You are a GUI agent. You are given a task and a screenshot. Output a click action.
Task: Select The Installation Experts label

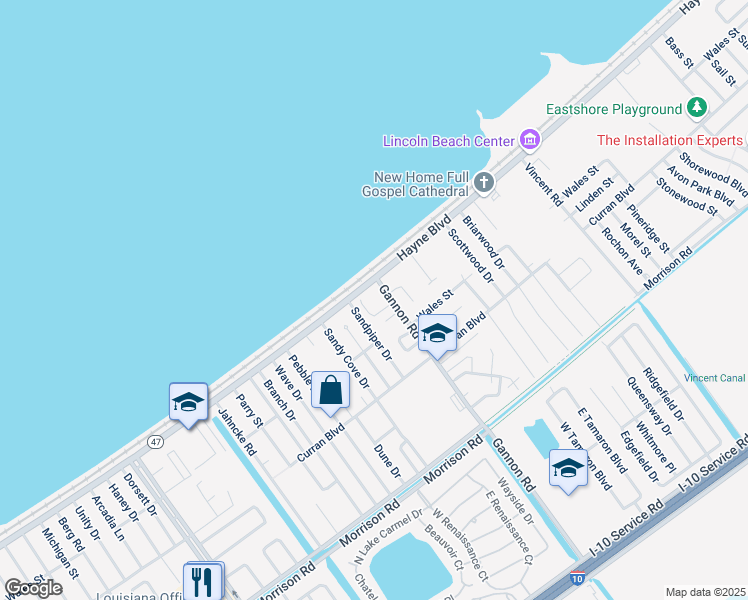pos(670,140)
